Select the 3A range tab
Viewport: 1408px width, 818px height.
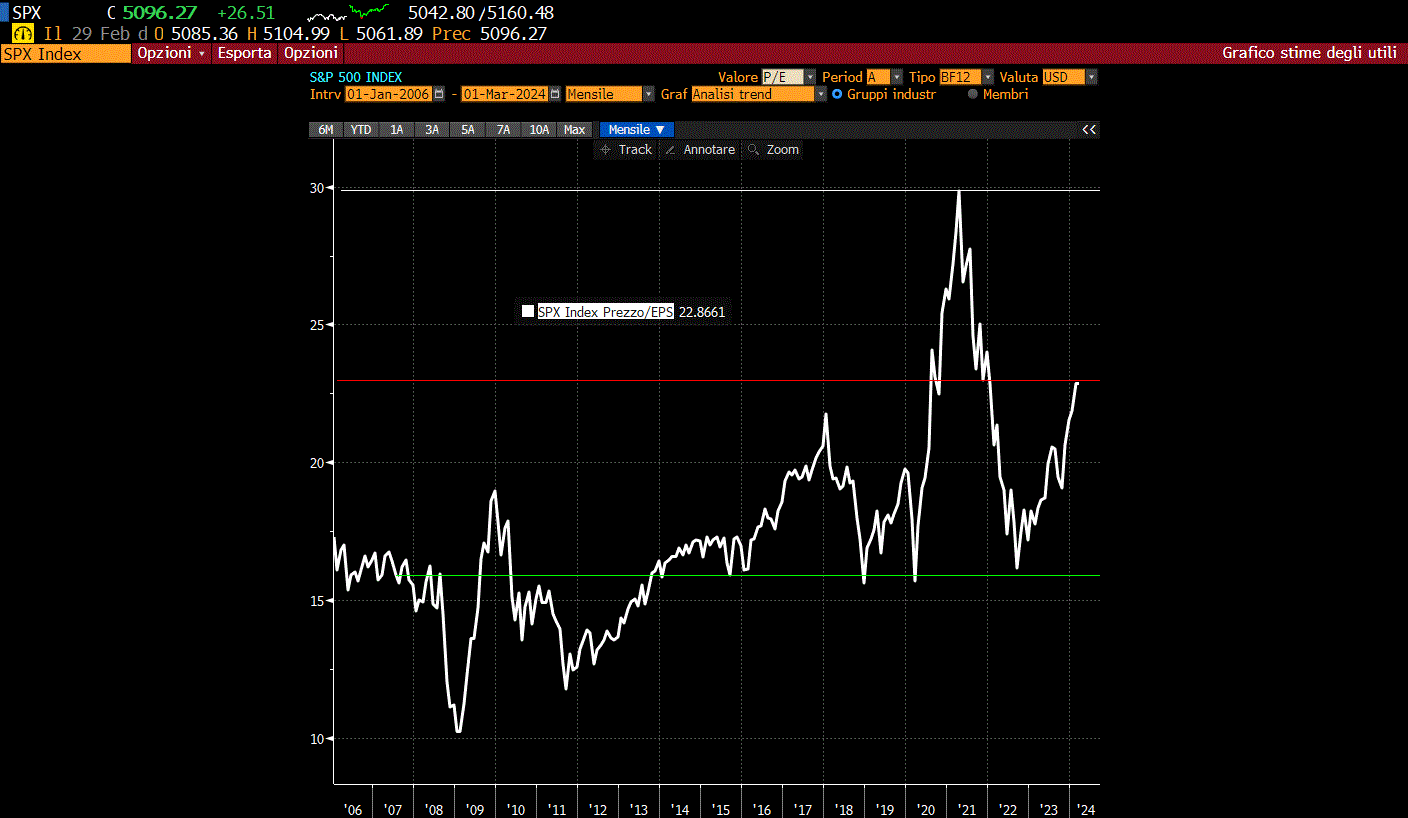432,130
